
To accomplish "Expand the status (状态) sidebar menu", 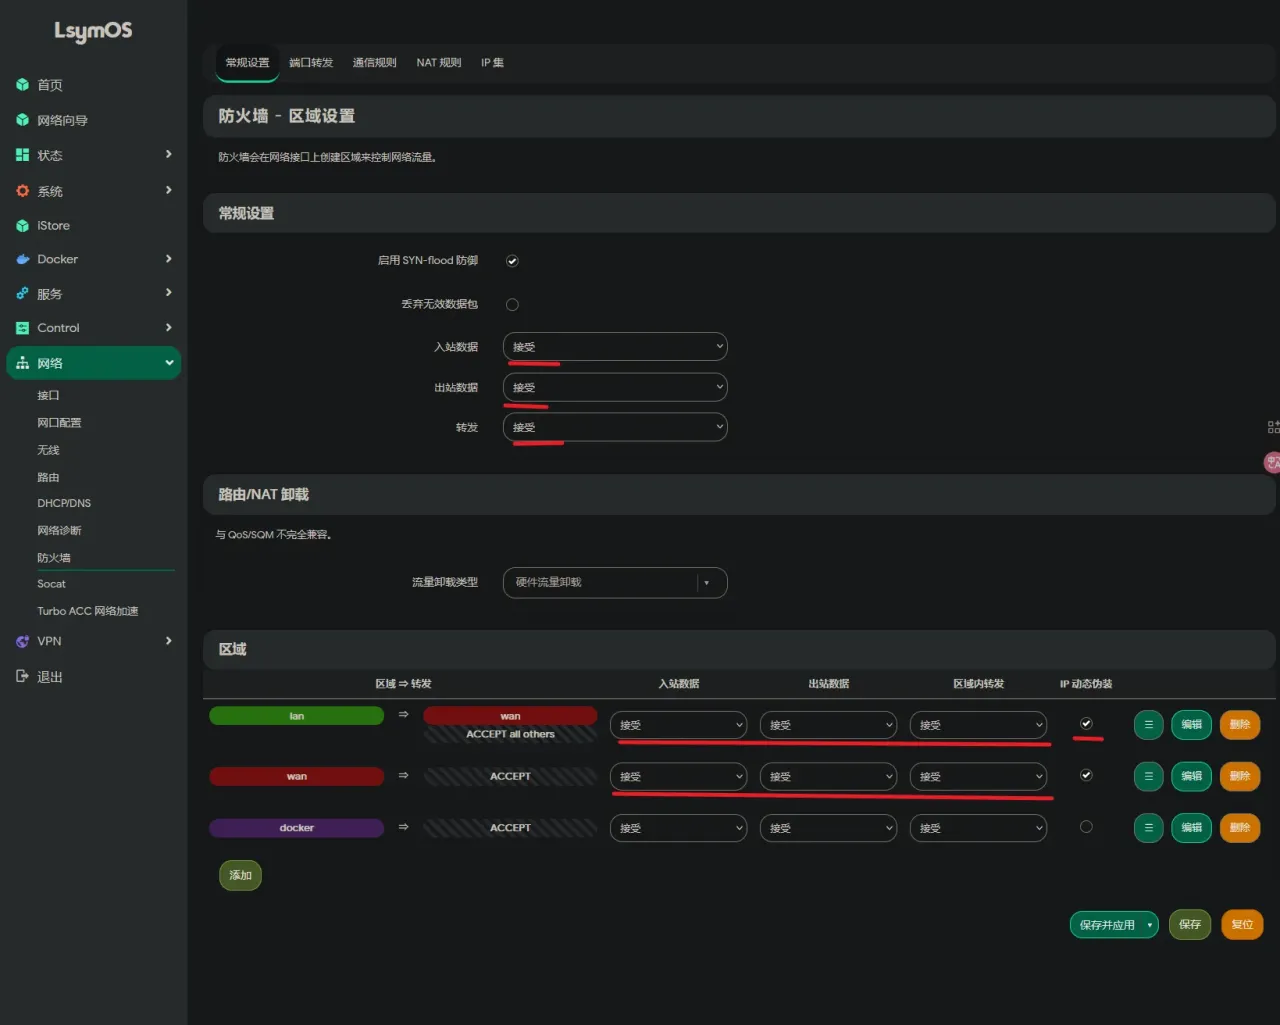I will click(94, 155).
